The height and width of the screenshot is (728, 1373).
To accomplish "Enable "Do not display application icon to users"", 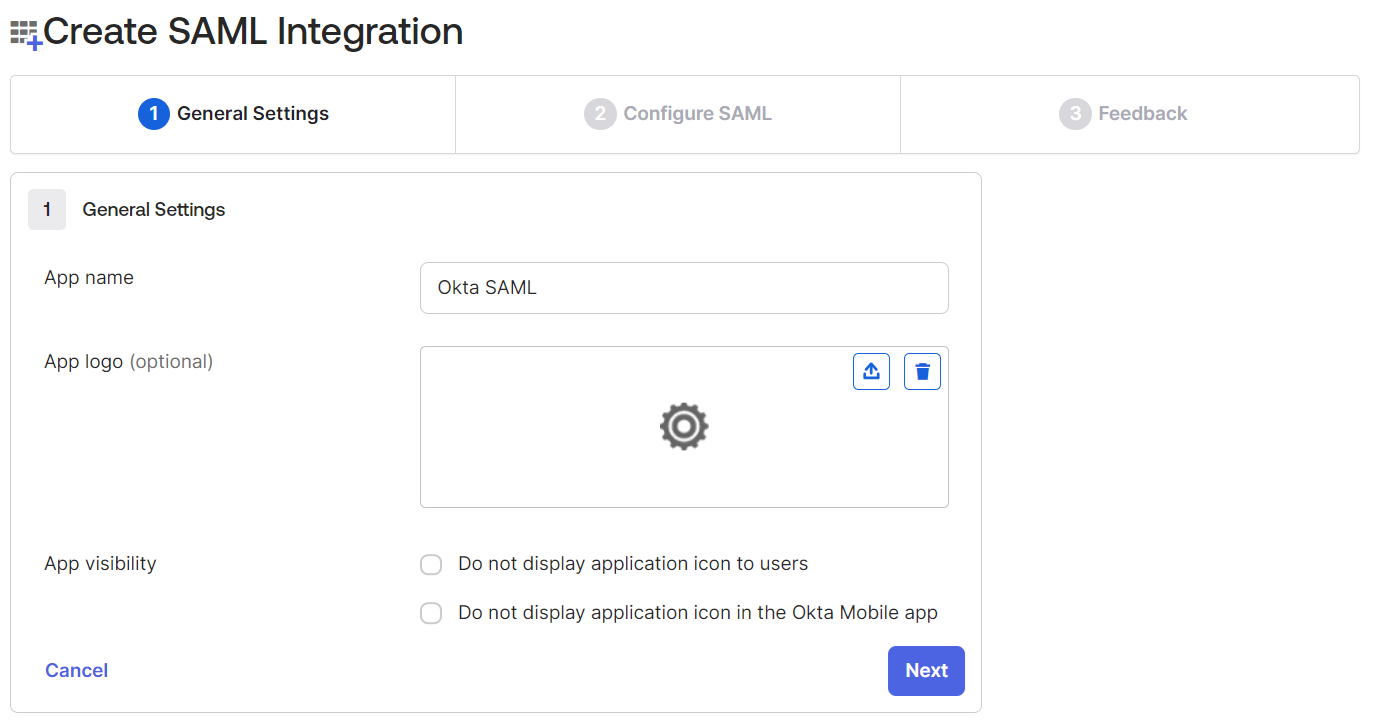I will (431, 565).
